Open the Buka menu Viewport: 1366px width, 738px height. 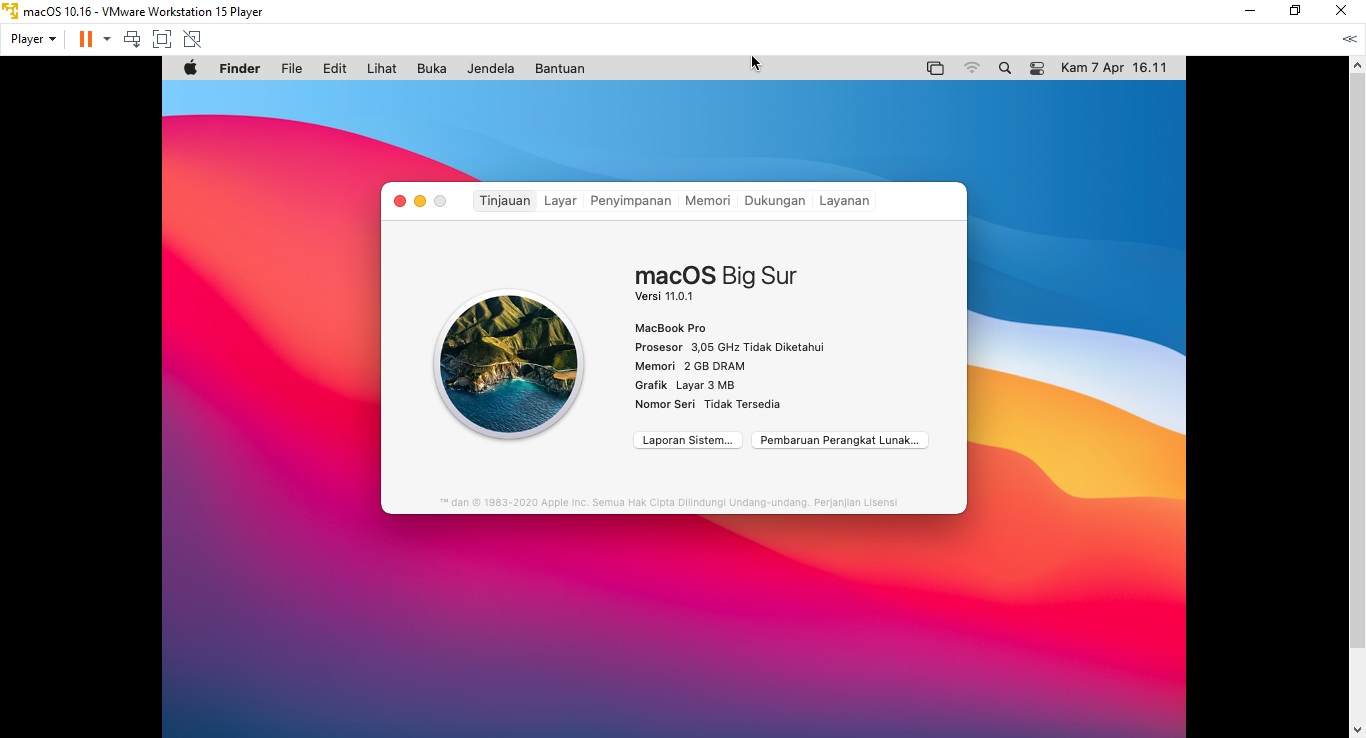click(x=432, y=68)
